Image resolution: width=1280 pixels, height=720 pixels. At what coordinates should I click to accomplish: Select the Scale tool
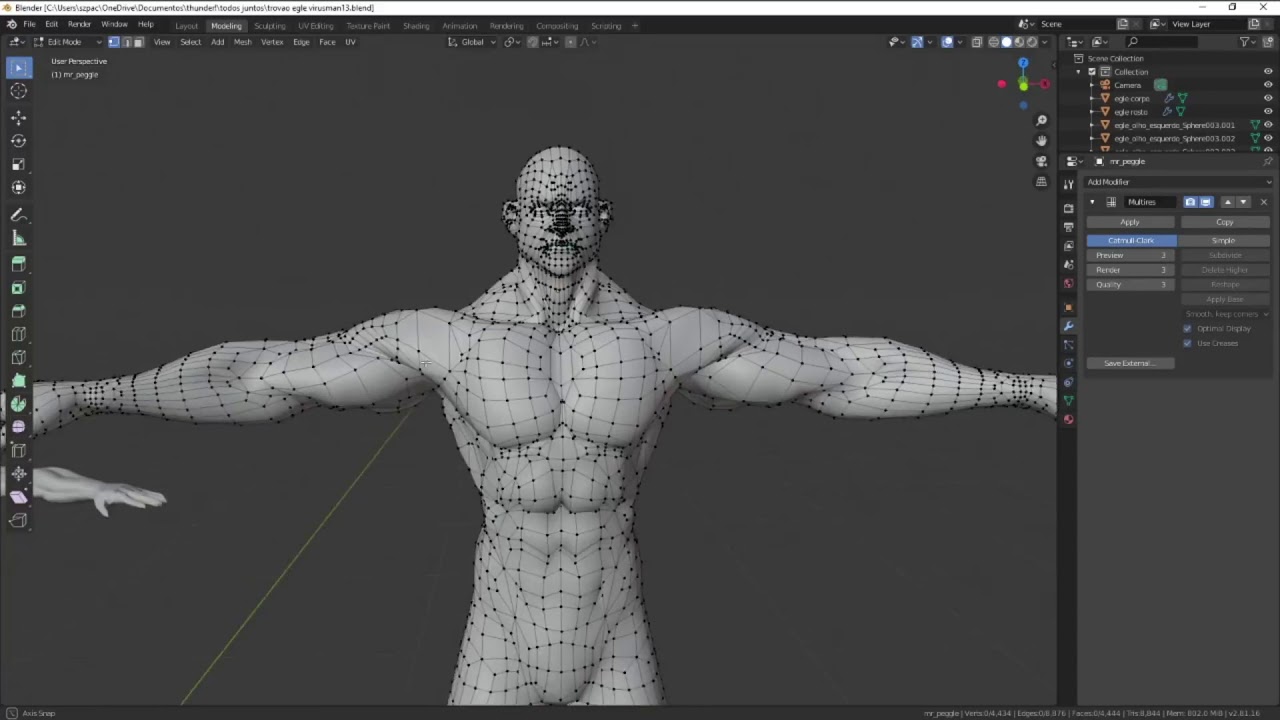click(x=18, y=164)
